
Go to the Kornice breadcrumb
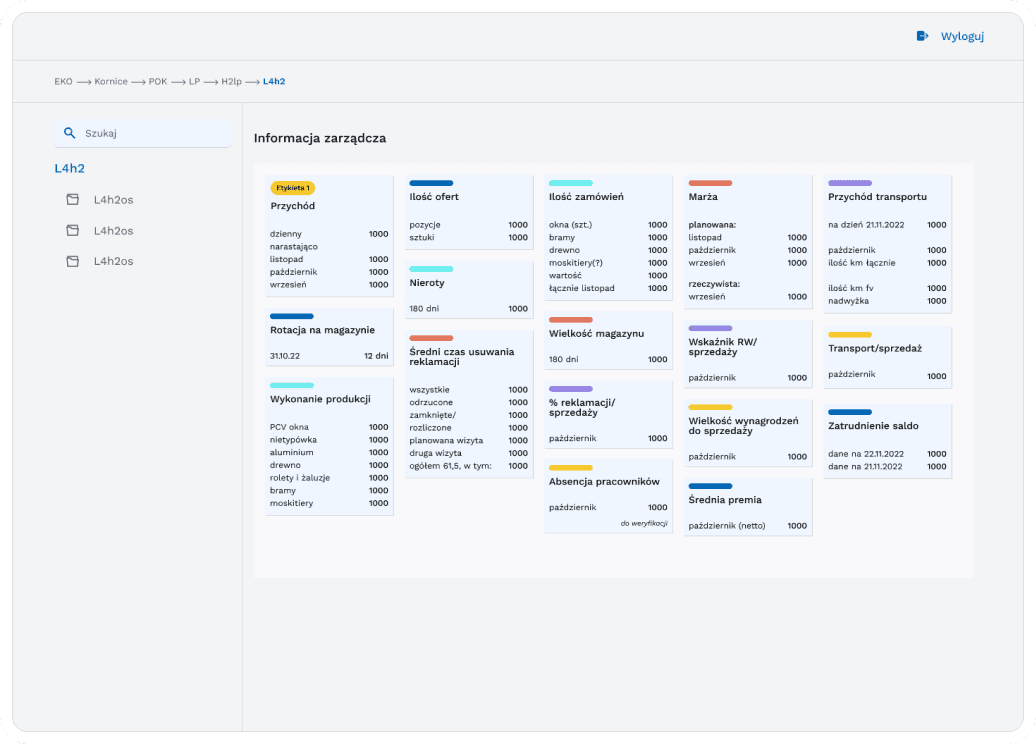point(111,81)
